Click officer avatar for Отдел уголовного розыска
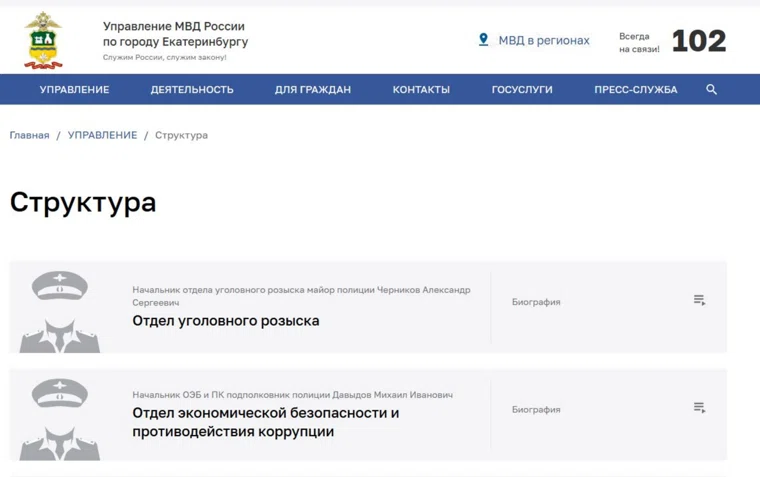 tap(60, 310)
